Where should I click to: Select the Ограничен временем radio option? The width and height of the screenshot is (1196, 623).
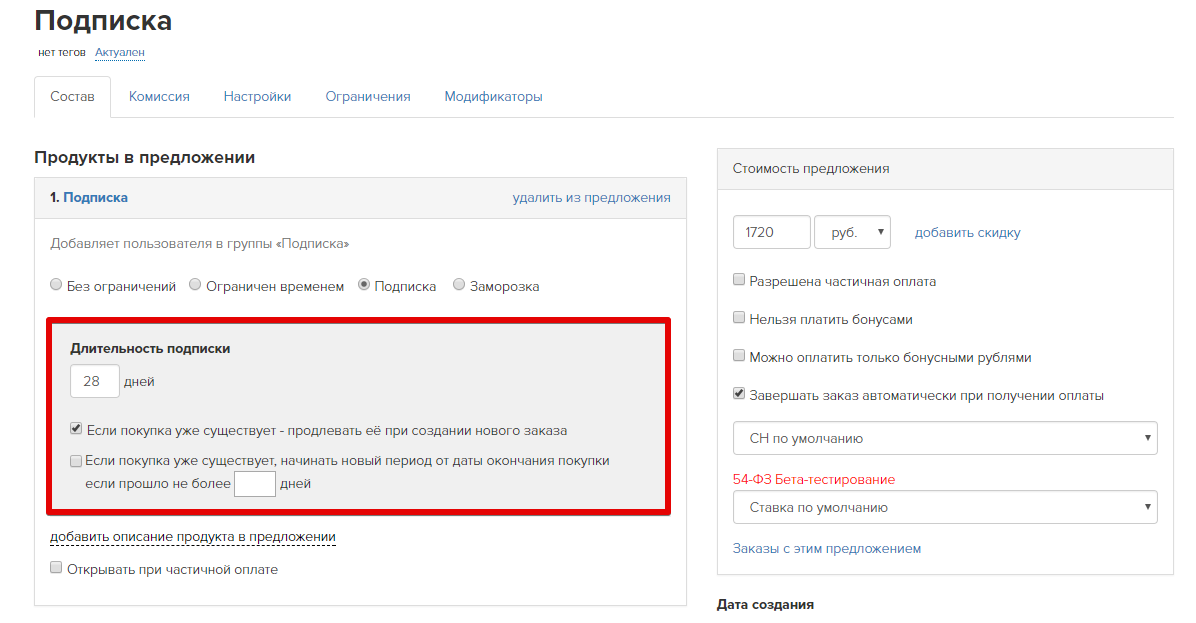[195, 284]
